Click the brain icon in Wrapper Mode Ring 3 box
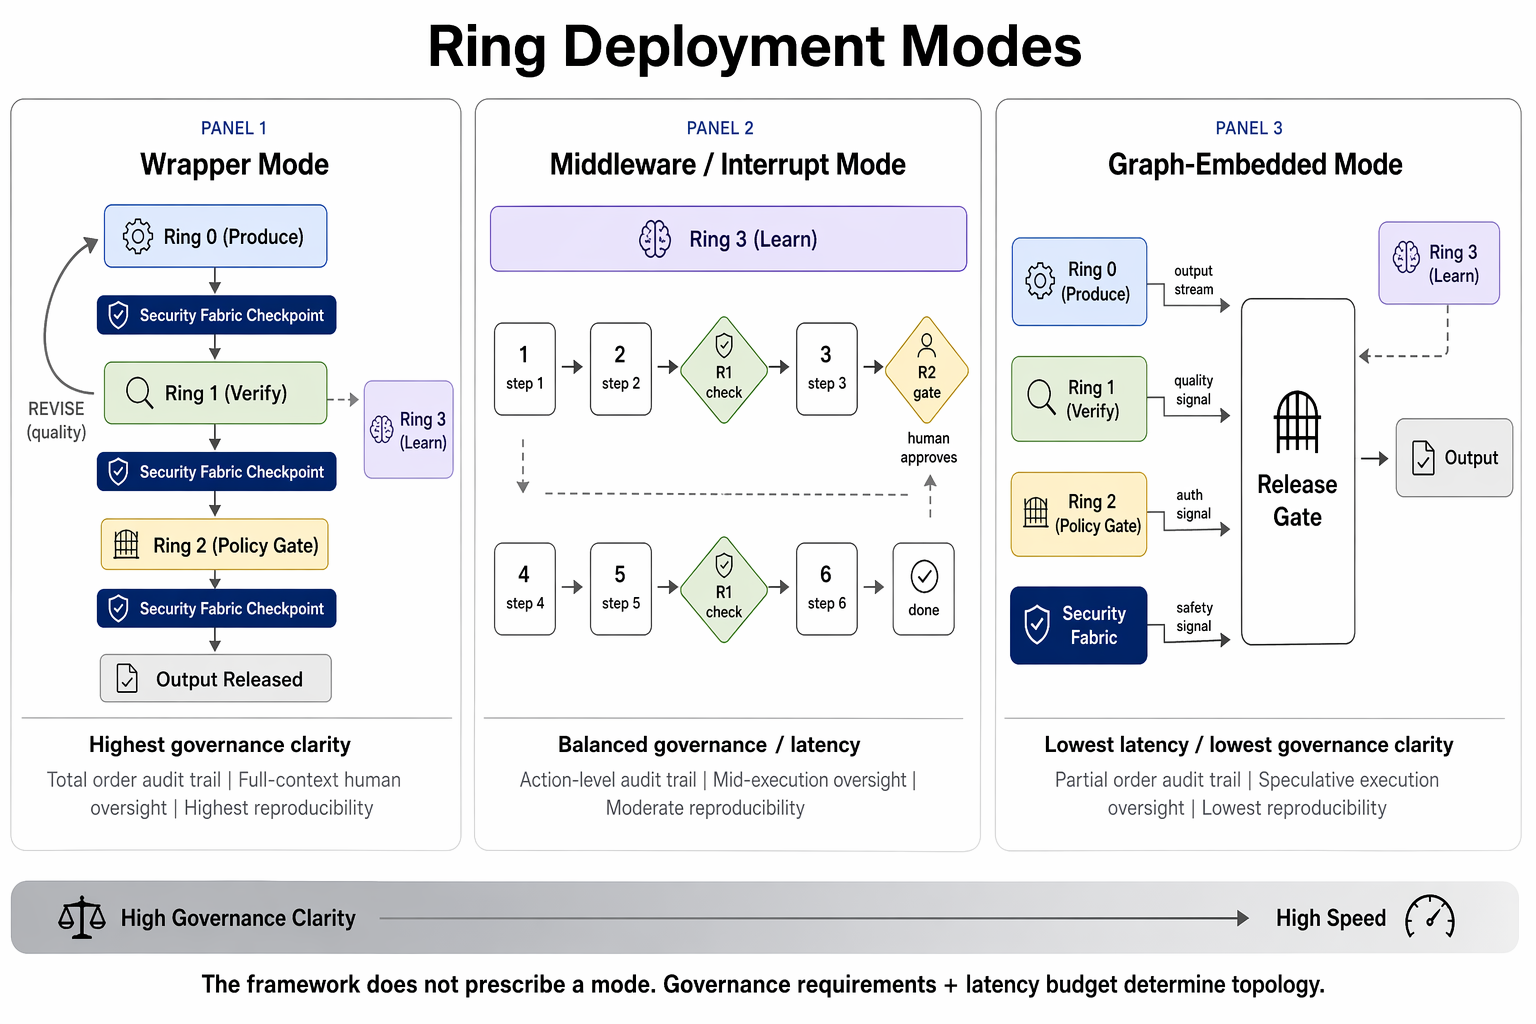Screen dimensions: 1536x1024 pyautogui.click(x=382, y=430)
